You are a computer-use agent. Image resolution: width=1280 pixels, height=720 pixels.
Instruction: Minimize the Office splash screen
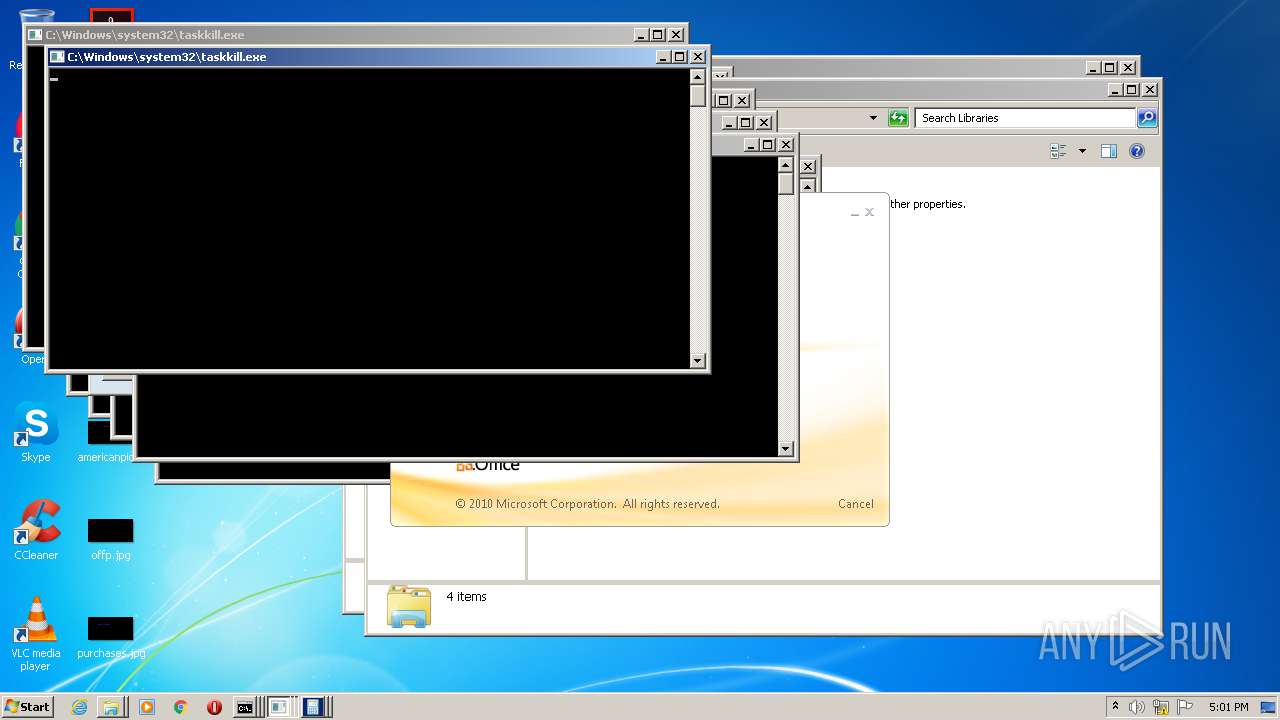point(854,213)
